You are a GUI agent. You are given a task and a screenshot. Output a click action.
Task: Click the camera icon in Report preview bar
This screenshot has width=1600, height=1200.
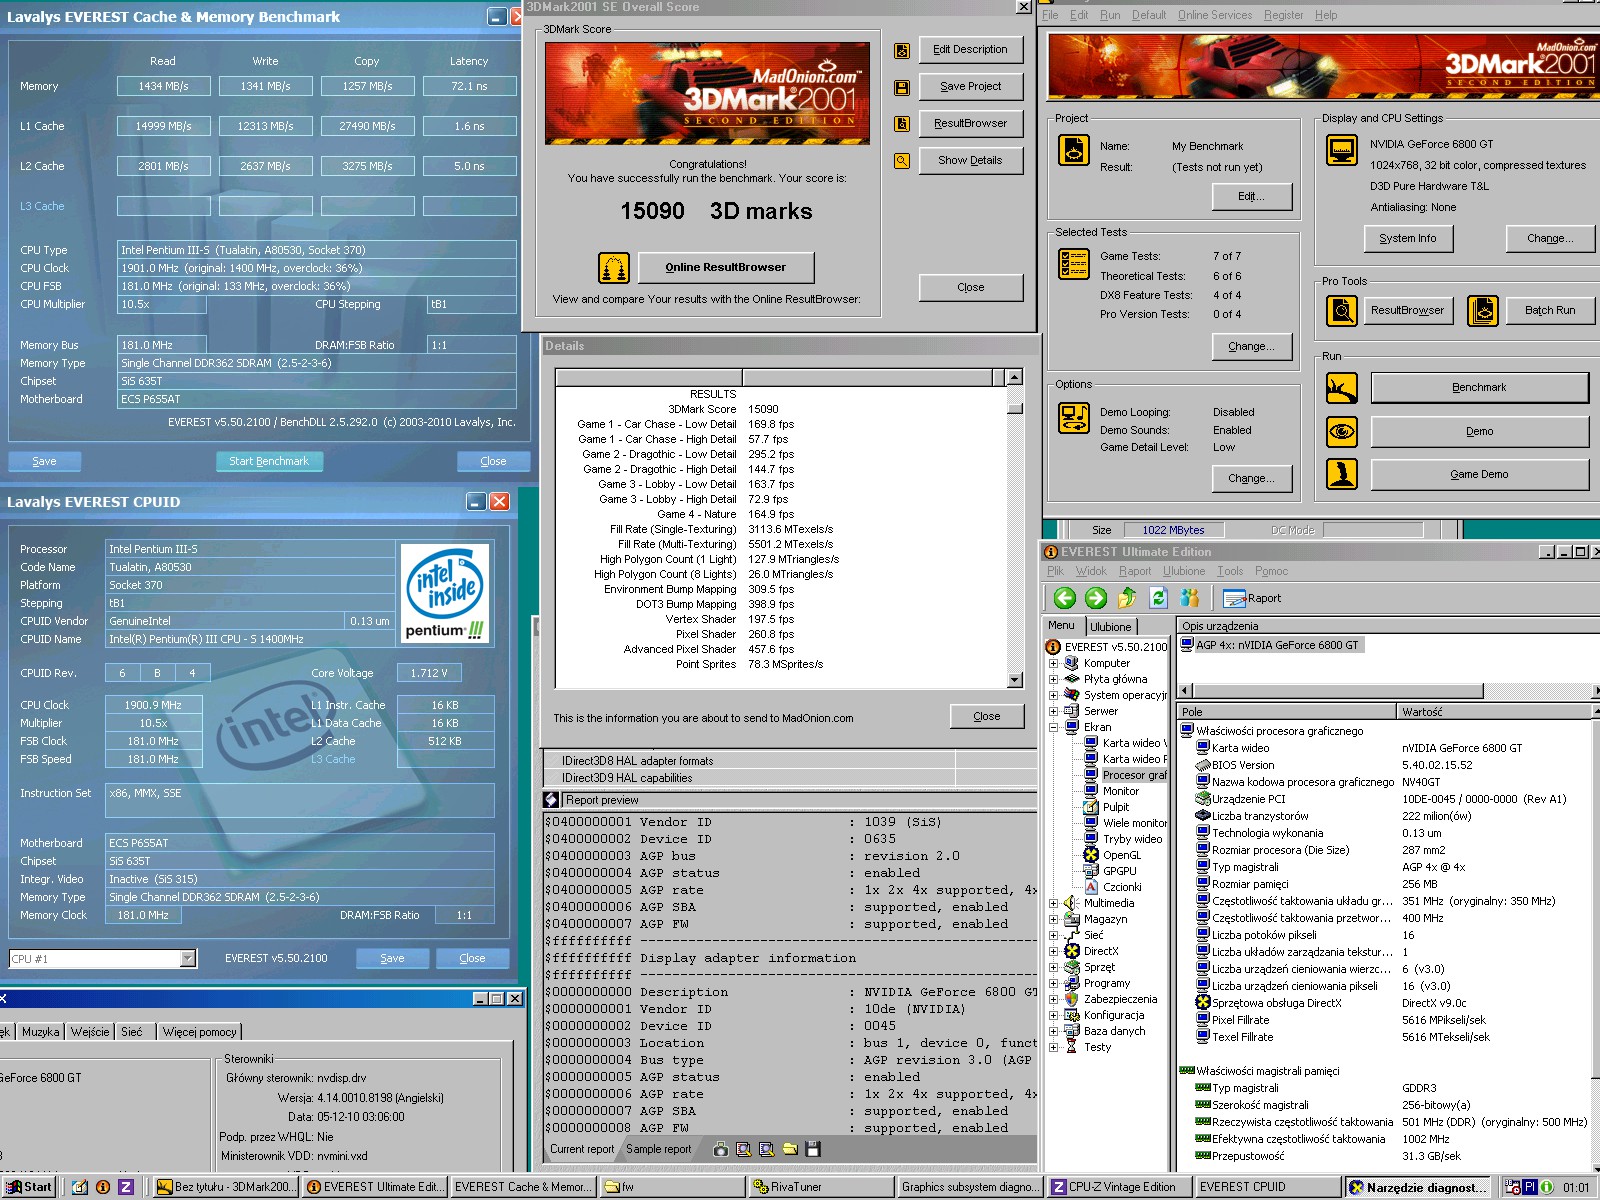coord(720,1149)
